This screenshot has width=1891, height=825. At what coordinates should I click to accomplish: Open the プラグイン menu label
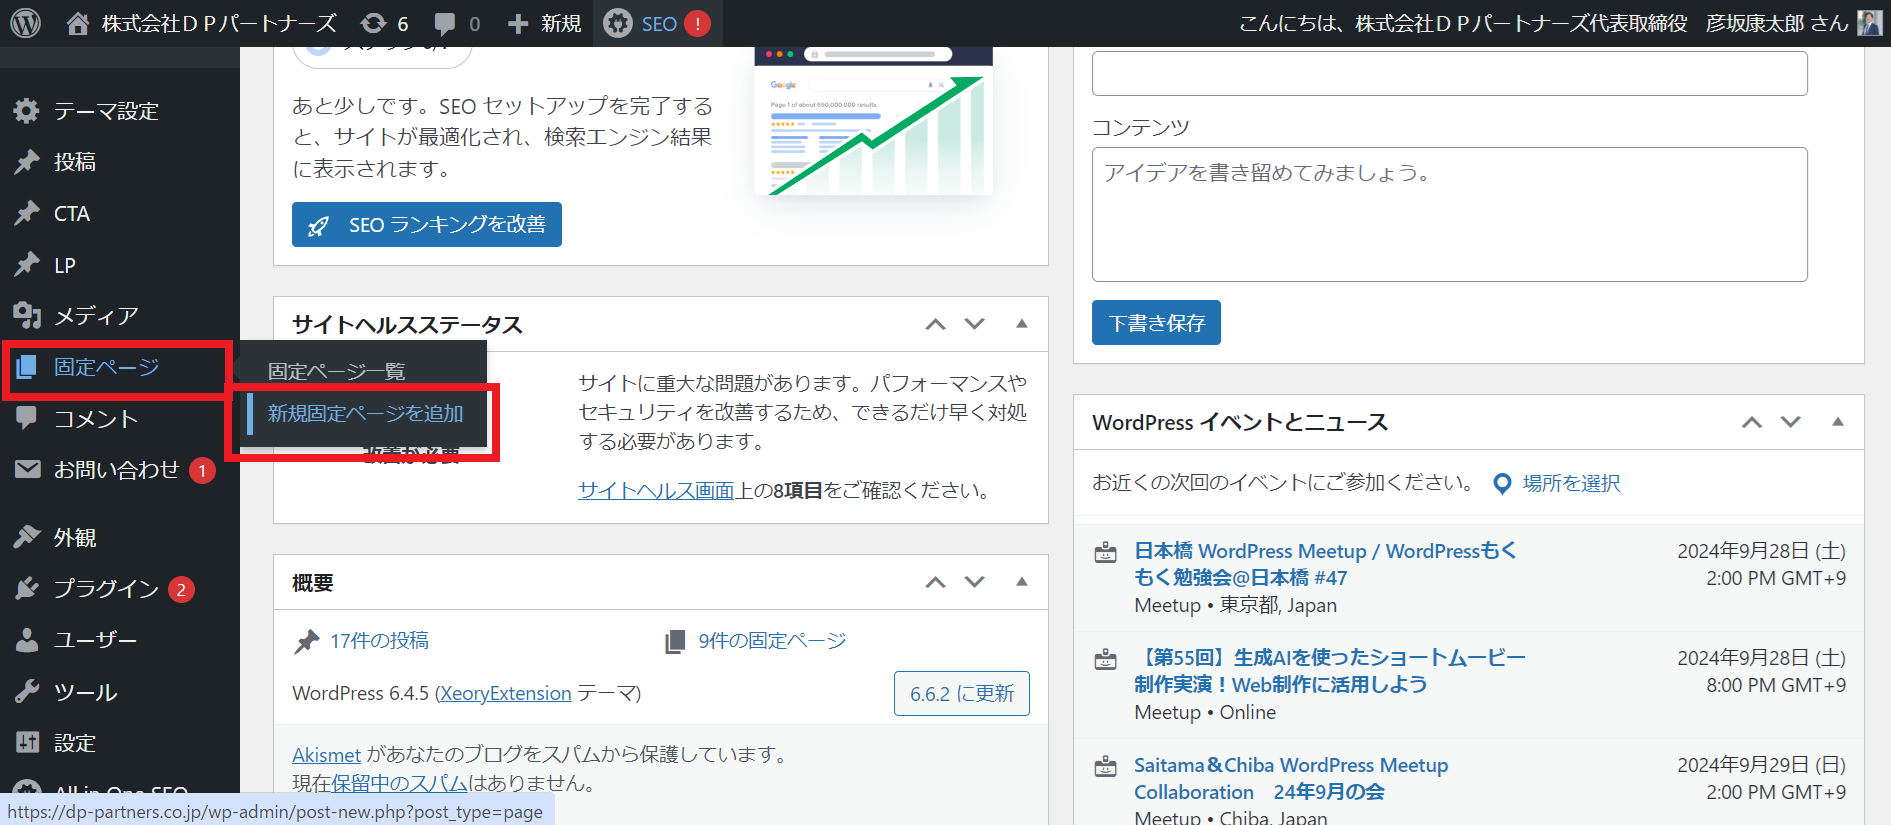[106, 588]
